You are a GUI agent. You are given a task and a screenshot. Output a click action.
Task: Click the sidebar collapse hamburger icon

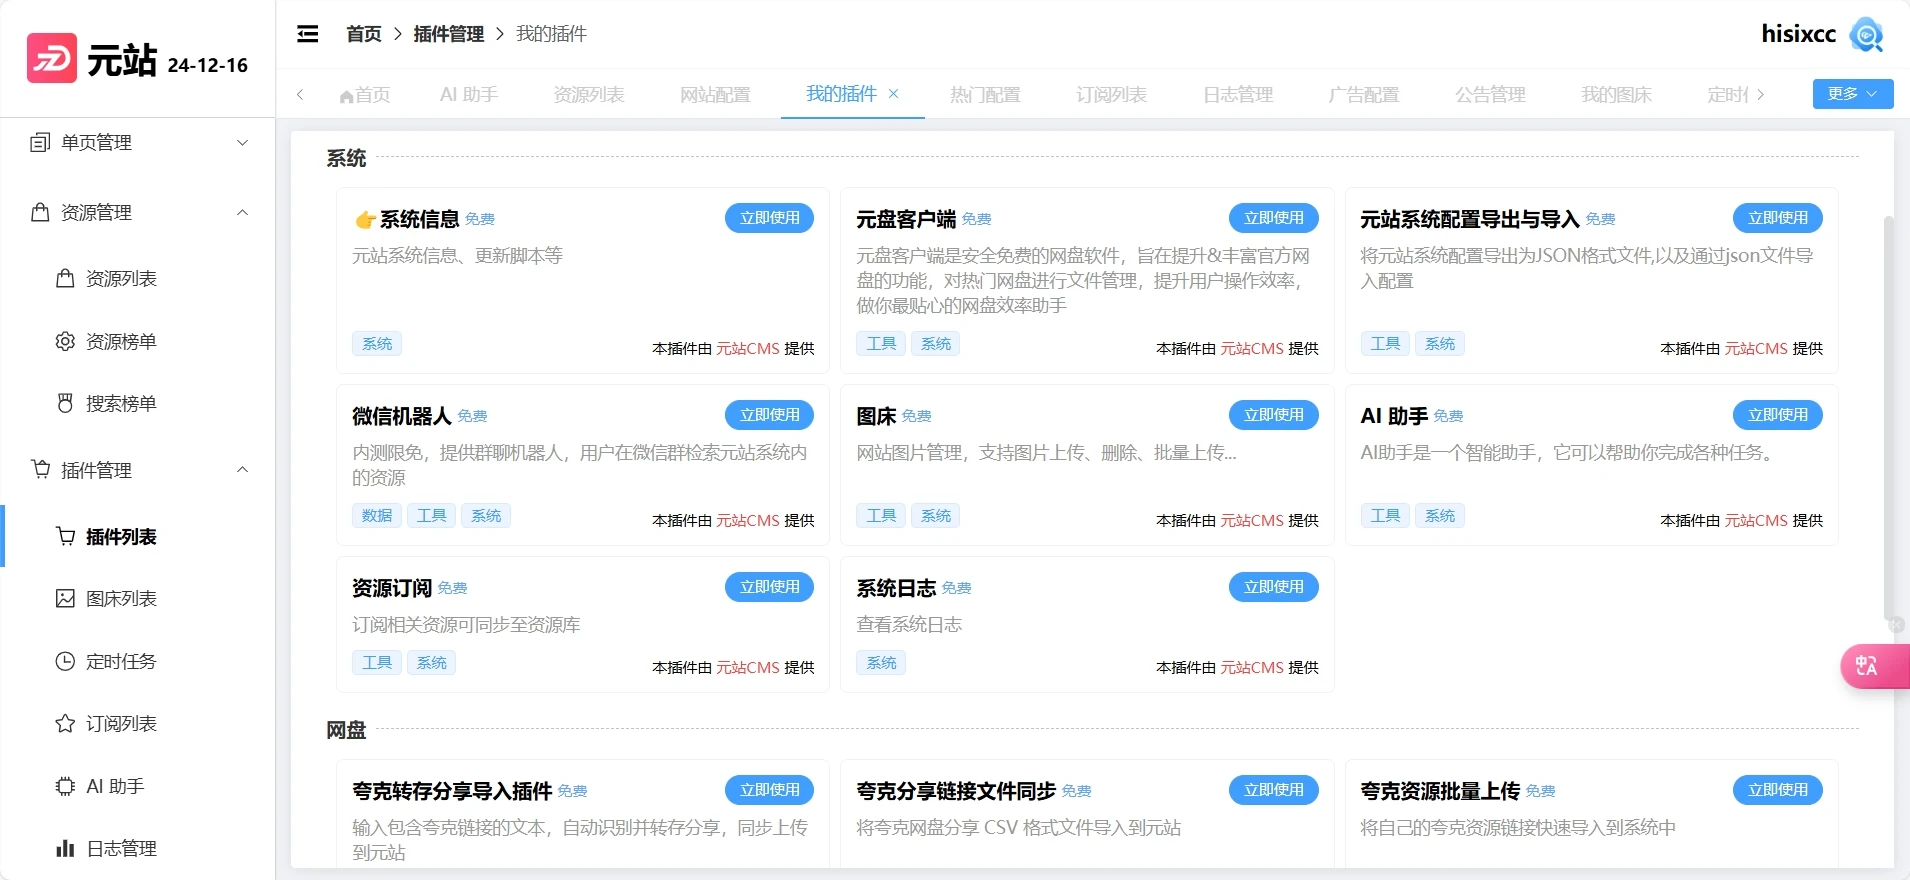coord(308,34)
